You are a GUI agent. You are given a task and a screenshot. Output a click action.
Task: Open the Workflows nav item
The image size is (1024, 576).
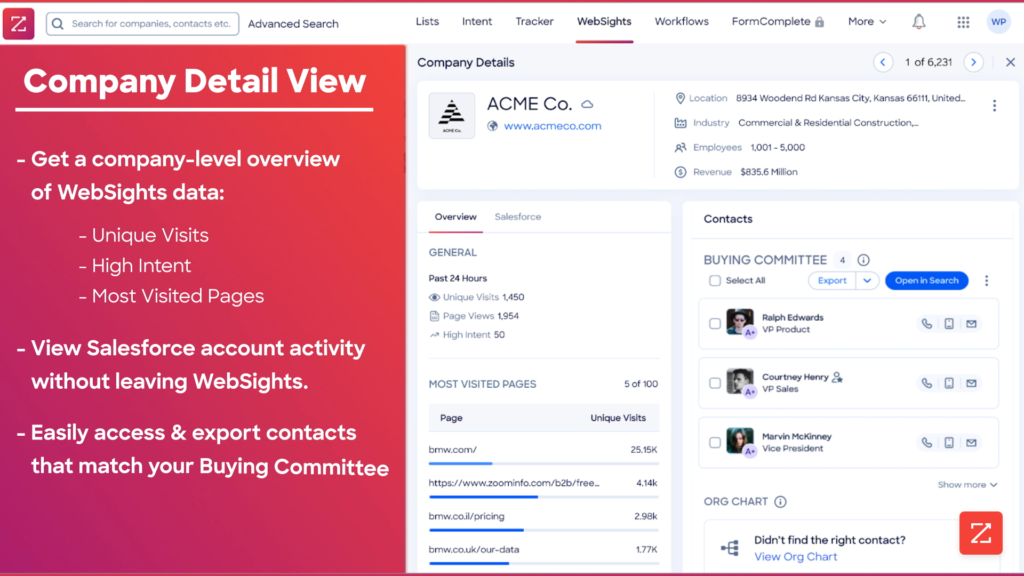[681, 22]
